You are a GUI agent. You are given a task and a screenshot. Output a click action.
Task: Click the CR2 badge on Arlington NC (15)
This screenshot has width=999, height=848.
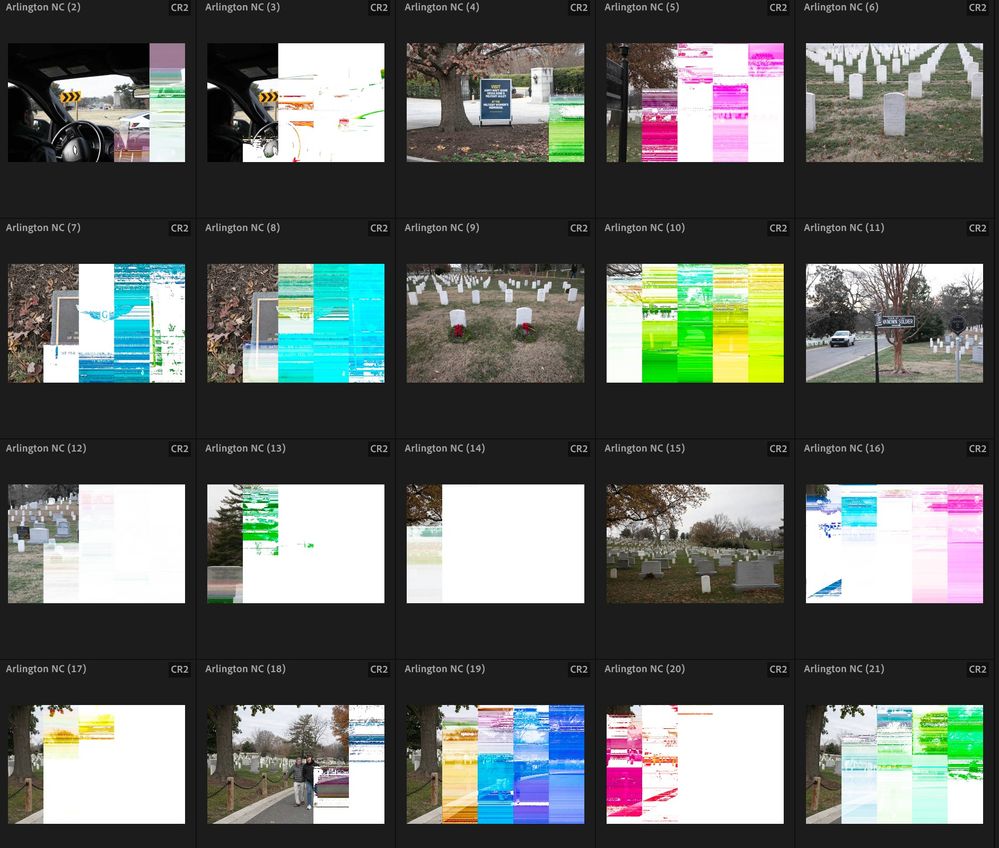(778, 449)
